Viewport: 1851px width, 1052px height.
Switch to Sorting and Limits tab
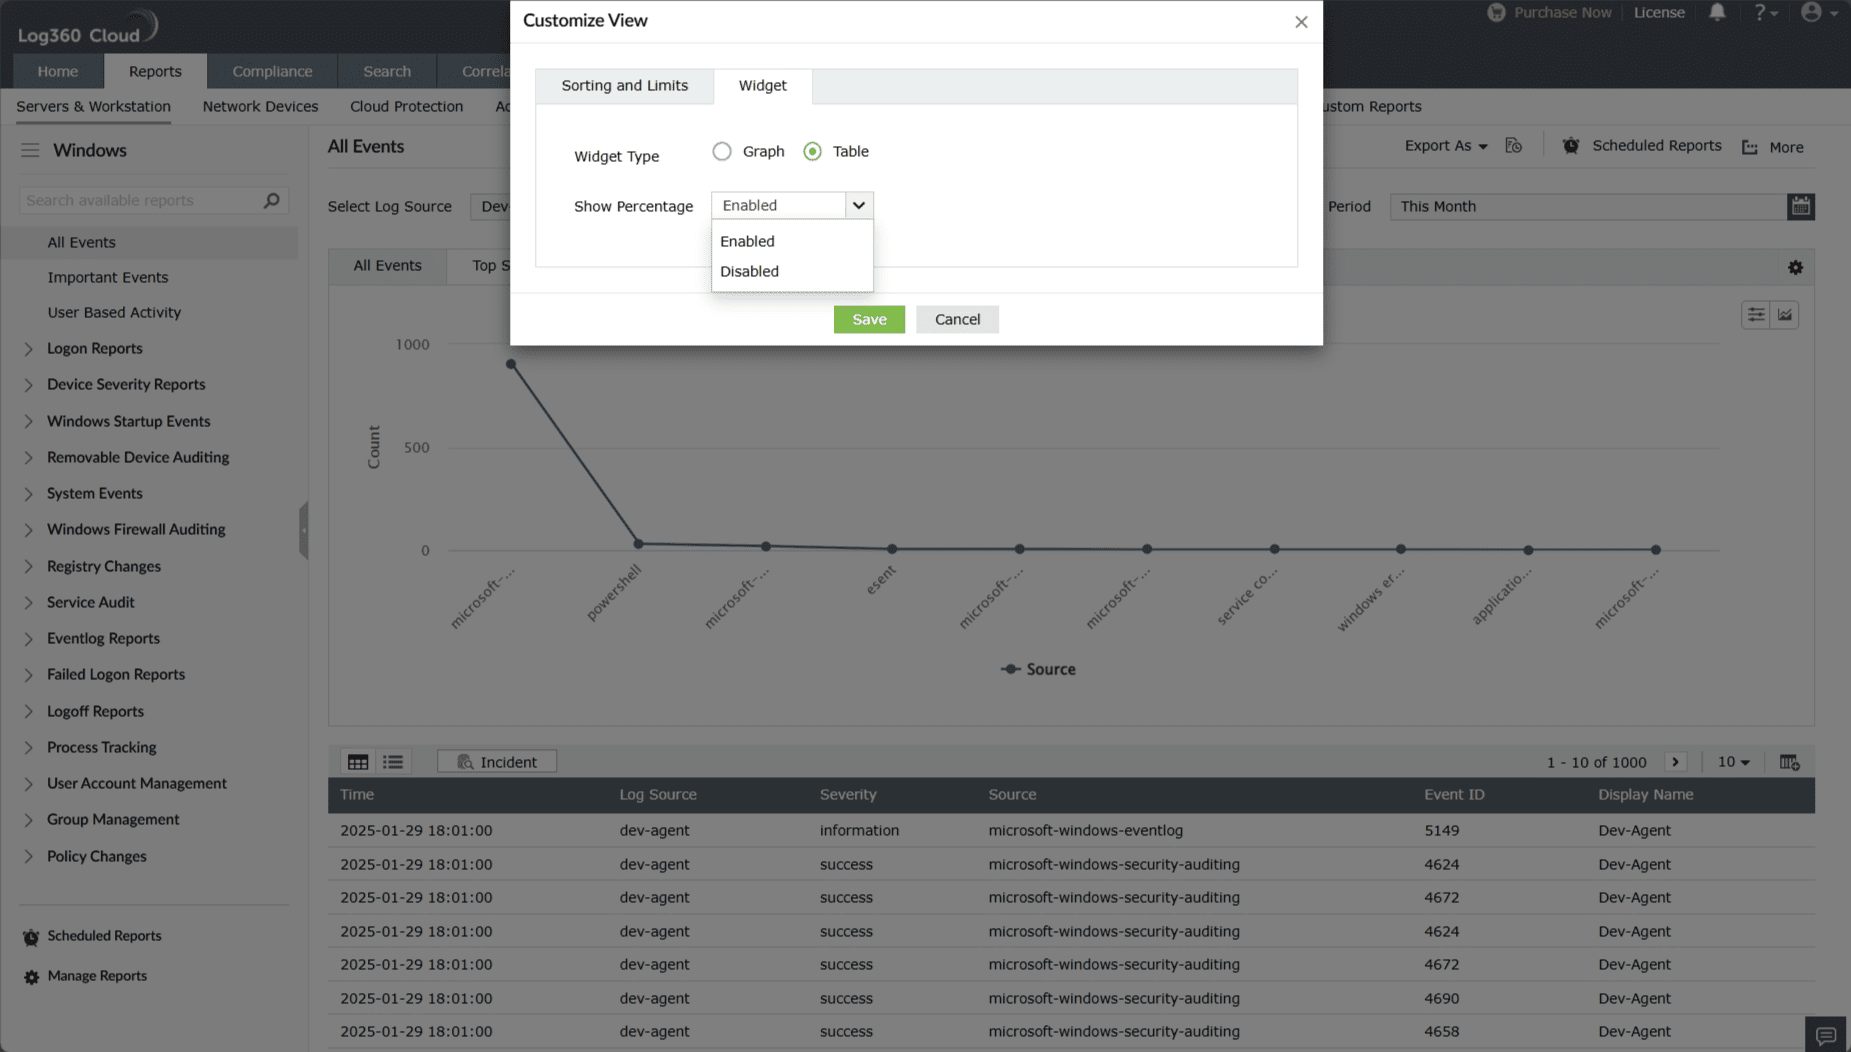click(624, 86)
